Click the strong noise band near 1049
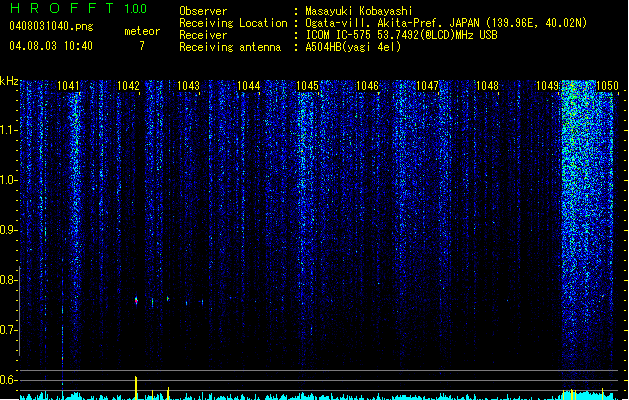 coord(585,237)
